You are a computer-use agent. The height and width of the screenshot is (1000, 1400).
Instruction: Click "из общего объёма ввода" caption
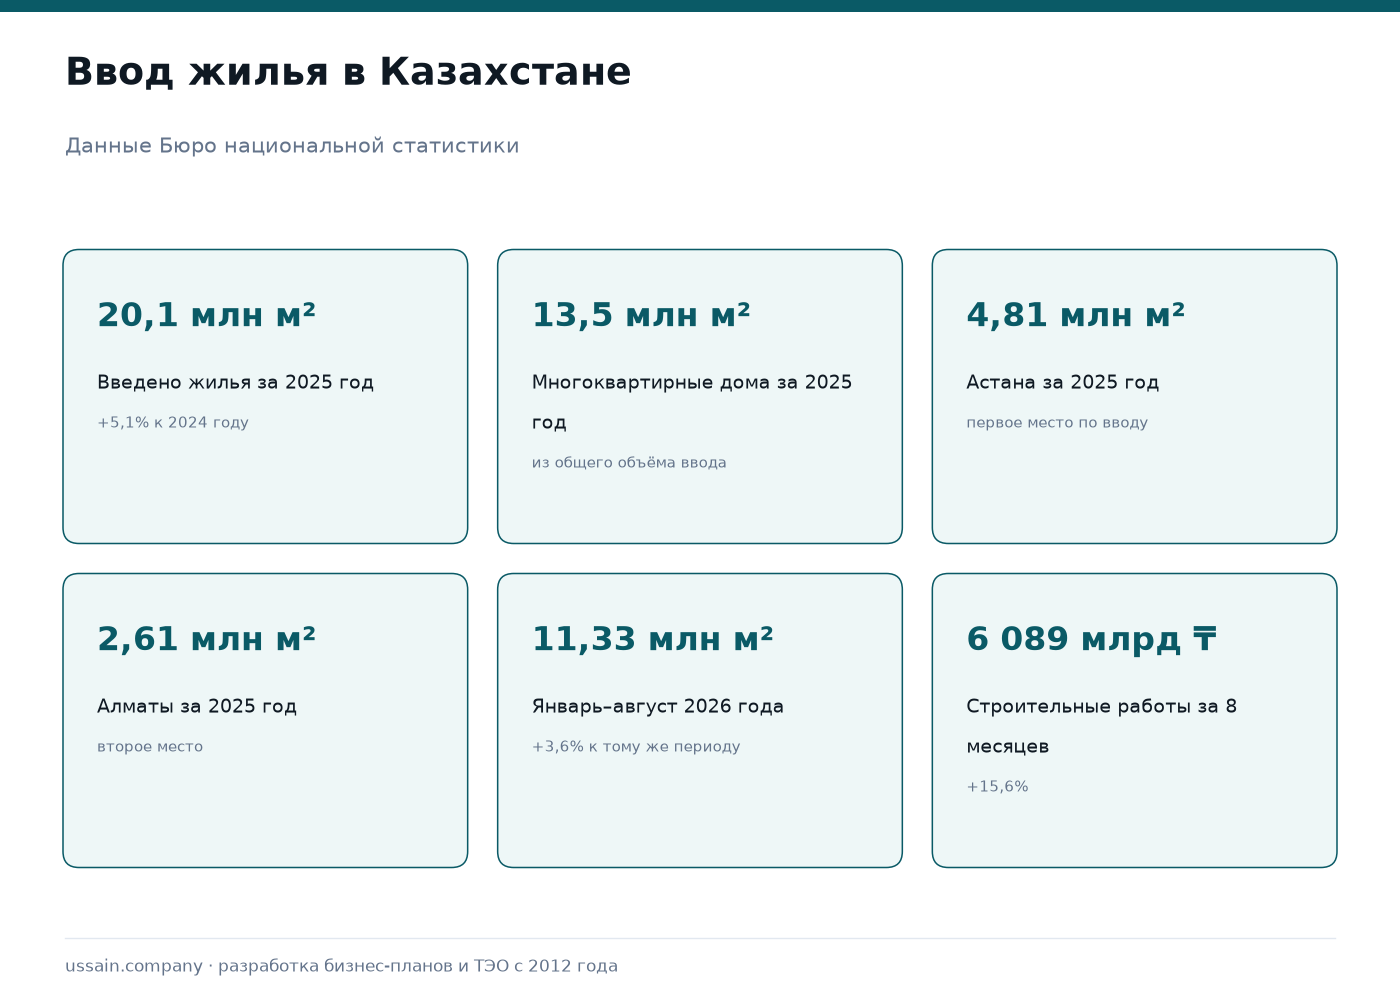[629, 462]
